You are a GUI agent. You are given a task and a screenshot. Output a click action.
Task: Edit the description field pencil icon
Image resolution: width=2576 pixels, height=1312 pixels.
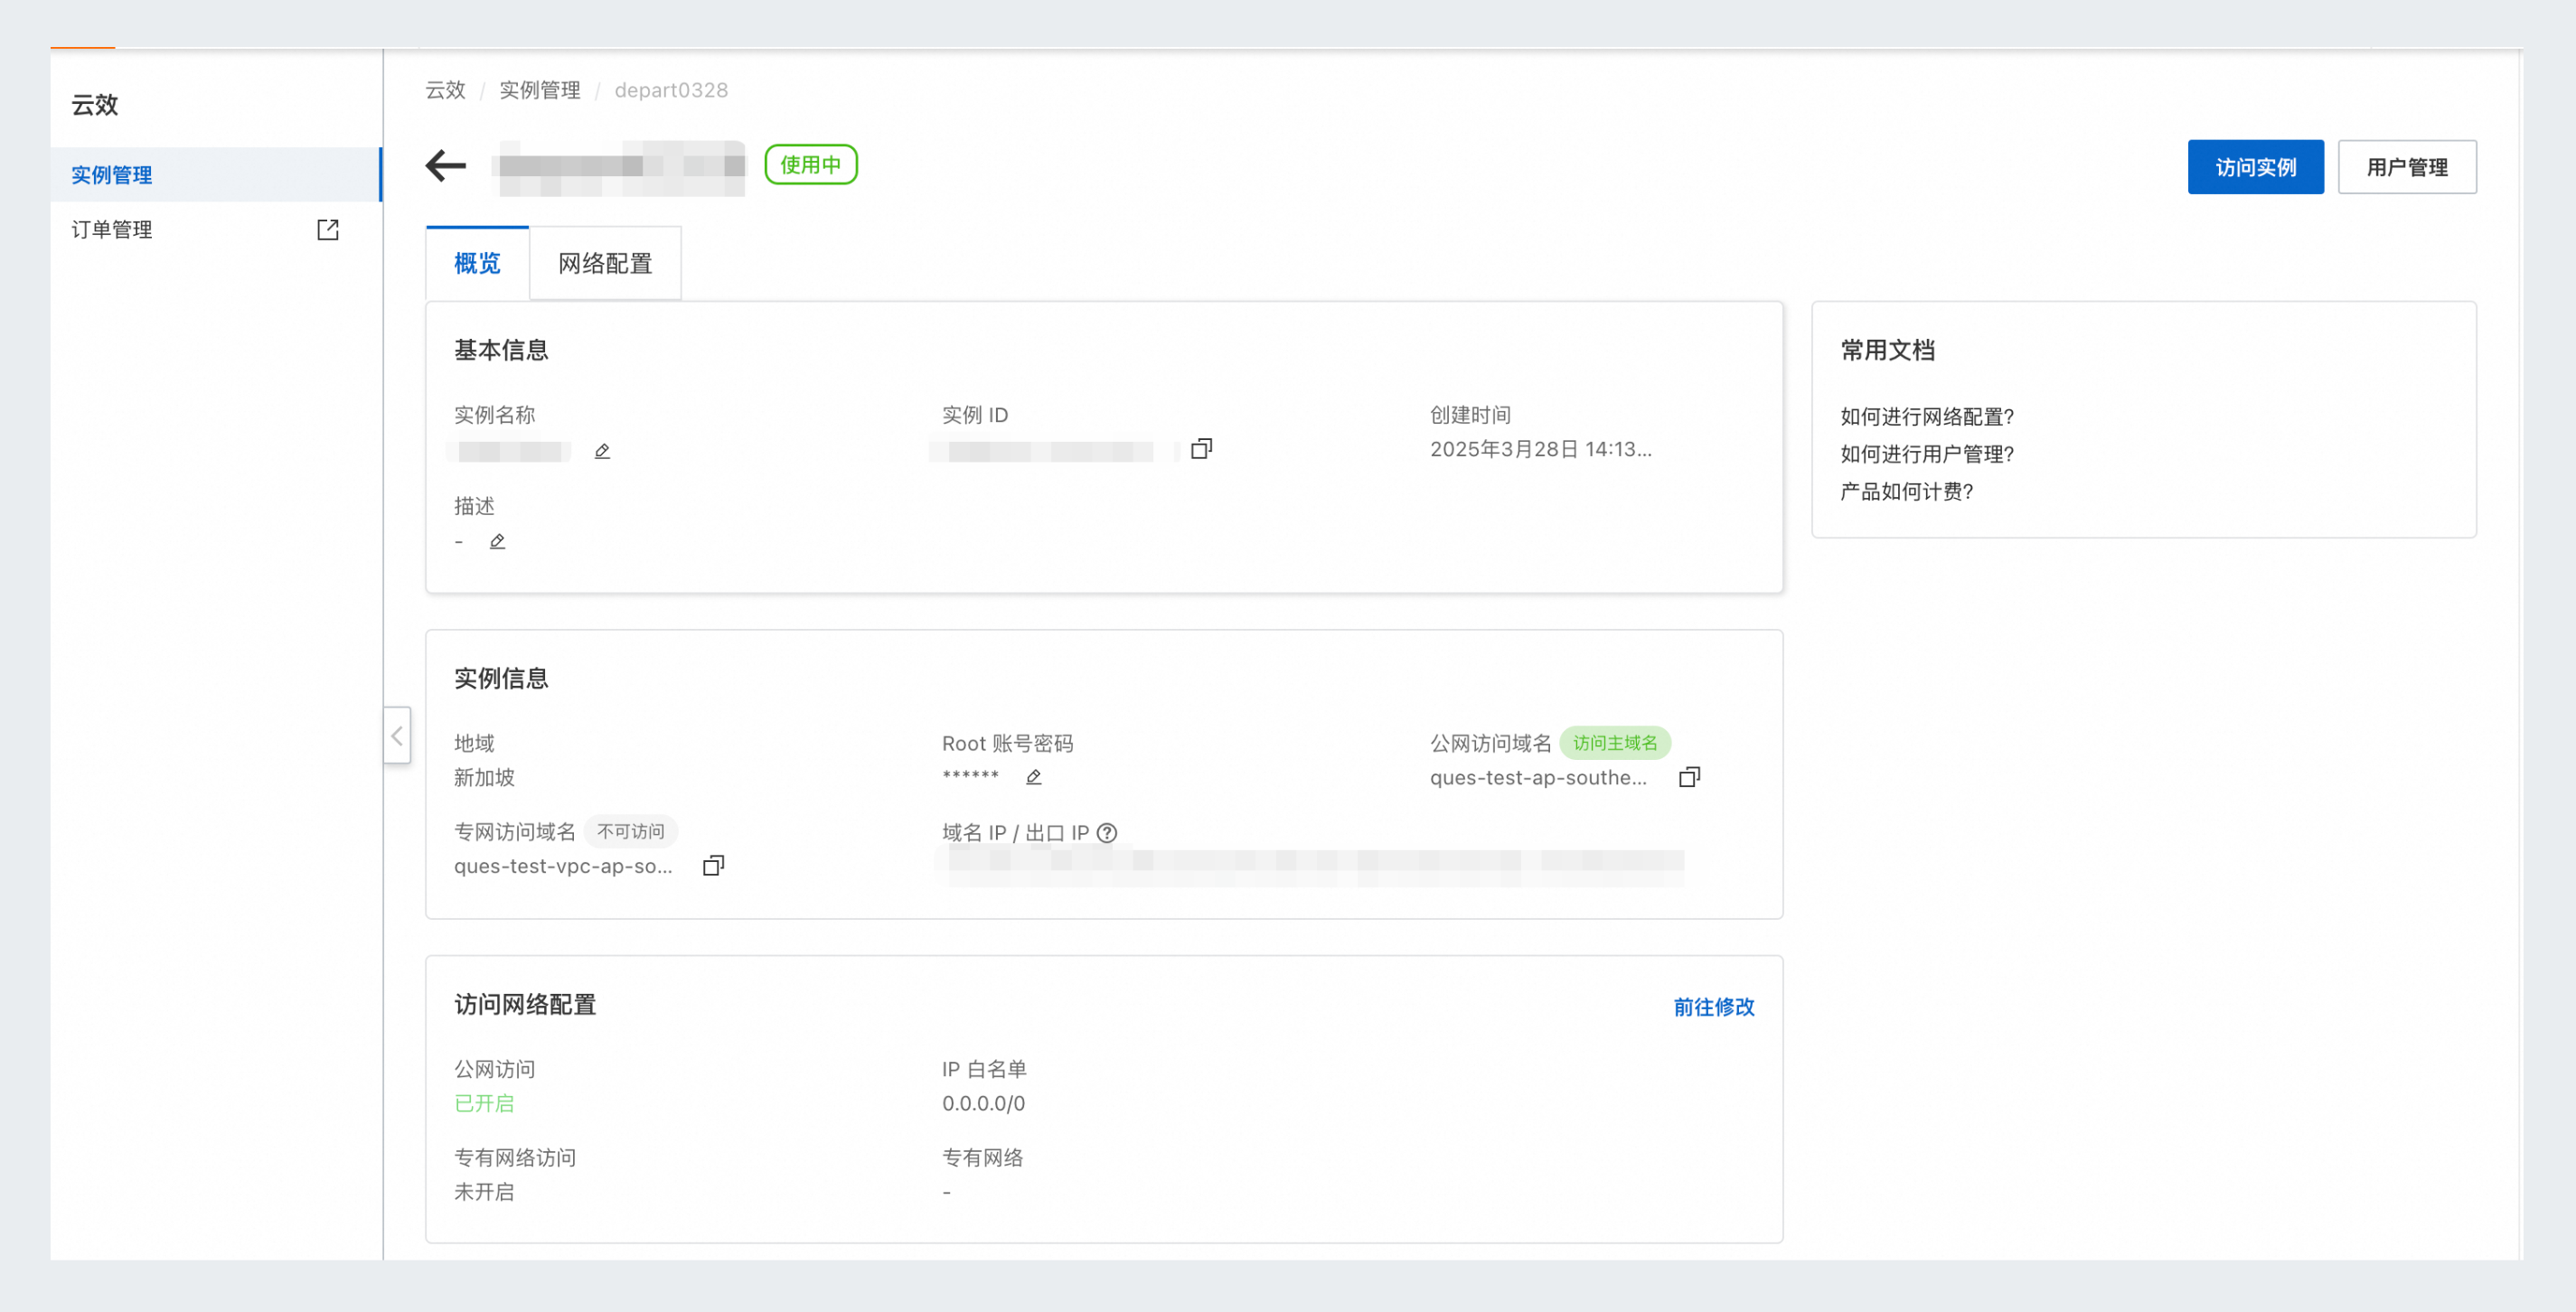tap(497, 542)
